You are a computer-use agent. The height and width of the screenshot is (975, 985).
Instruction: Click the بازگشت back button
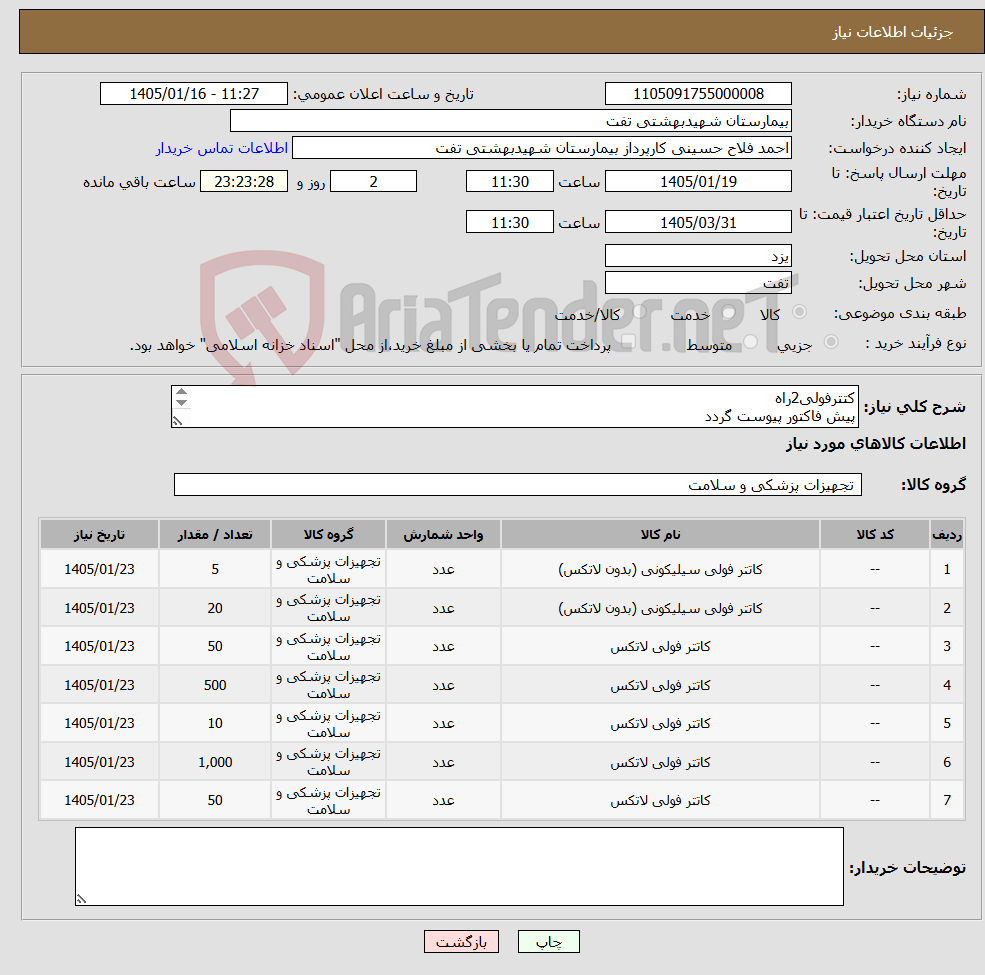point(461,942)
